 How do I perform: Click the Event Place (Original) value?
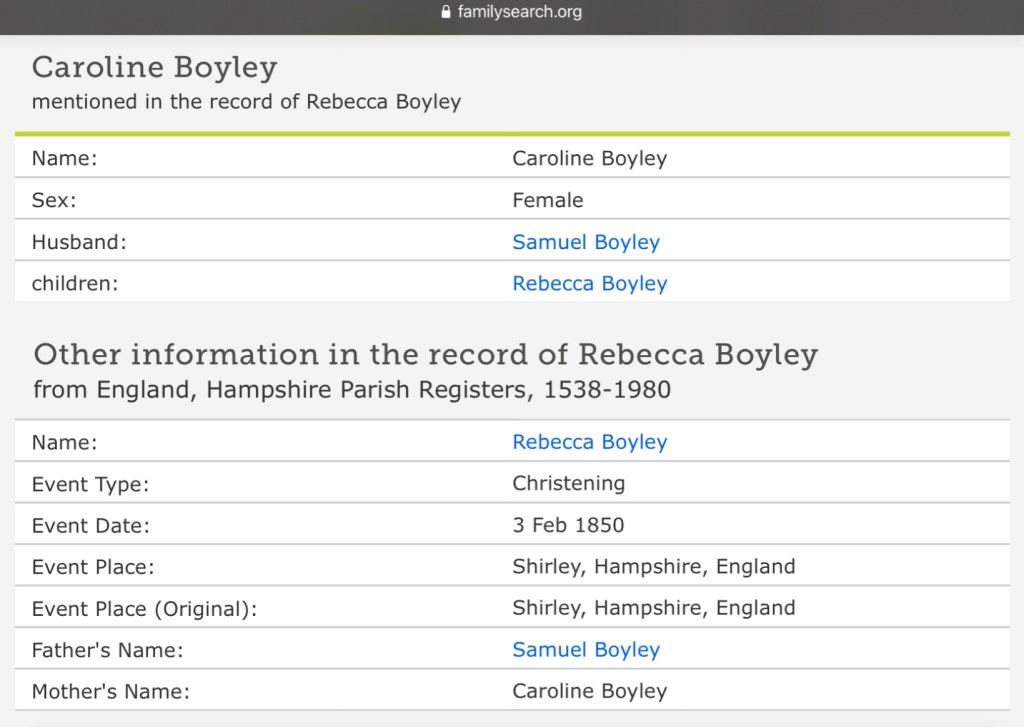coord(653,608)
